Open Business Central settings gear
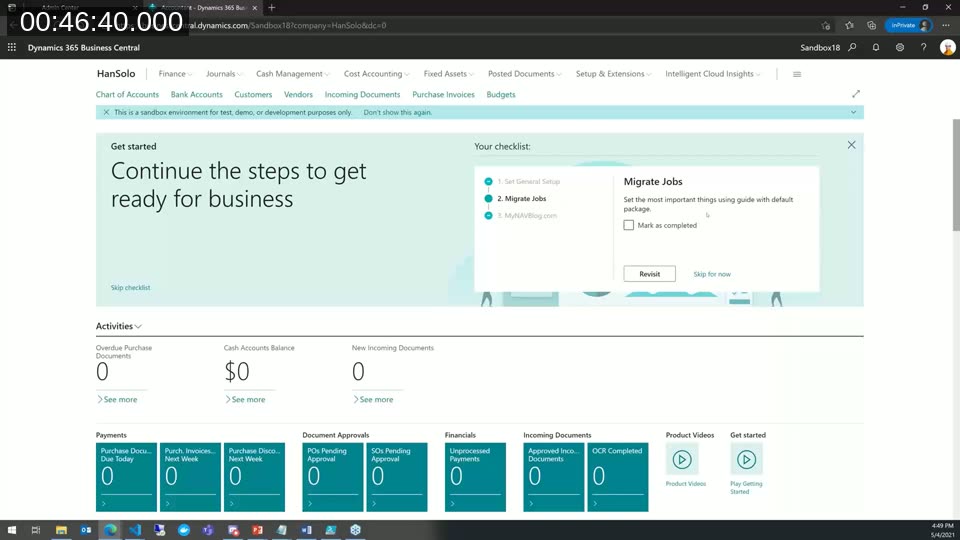This screenshot has width=960, height=540. (x=900, y=47)
